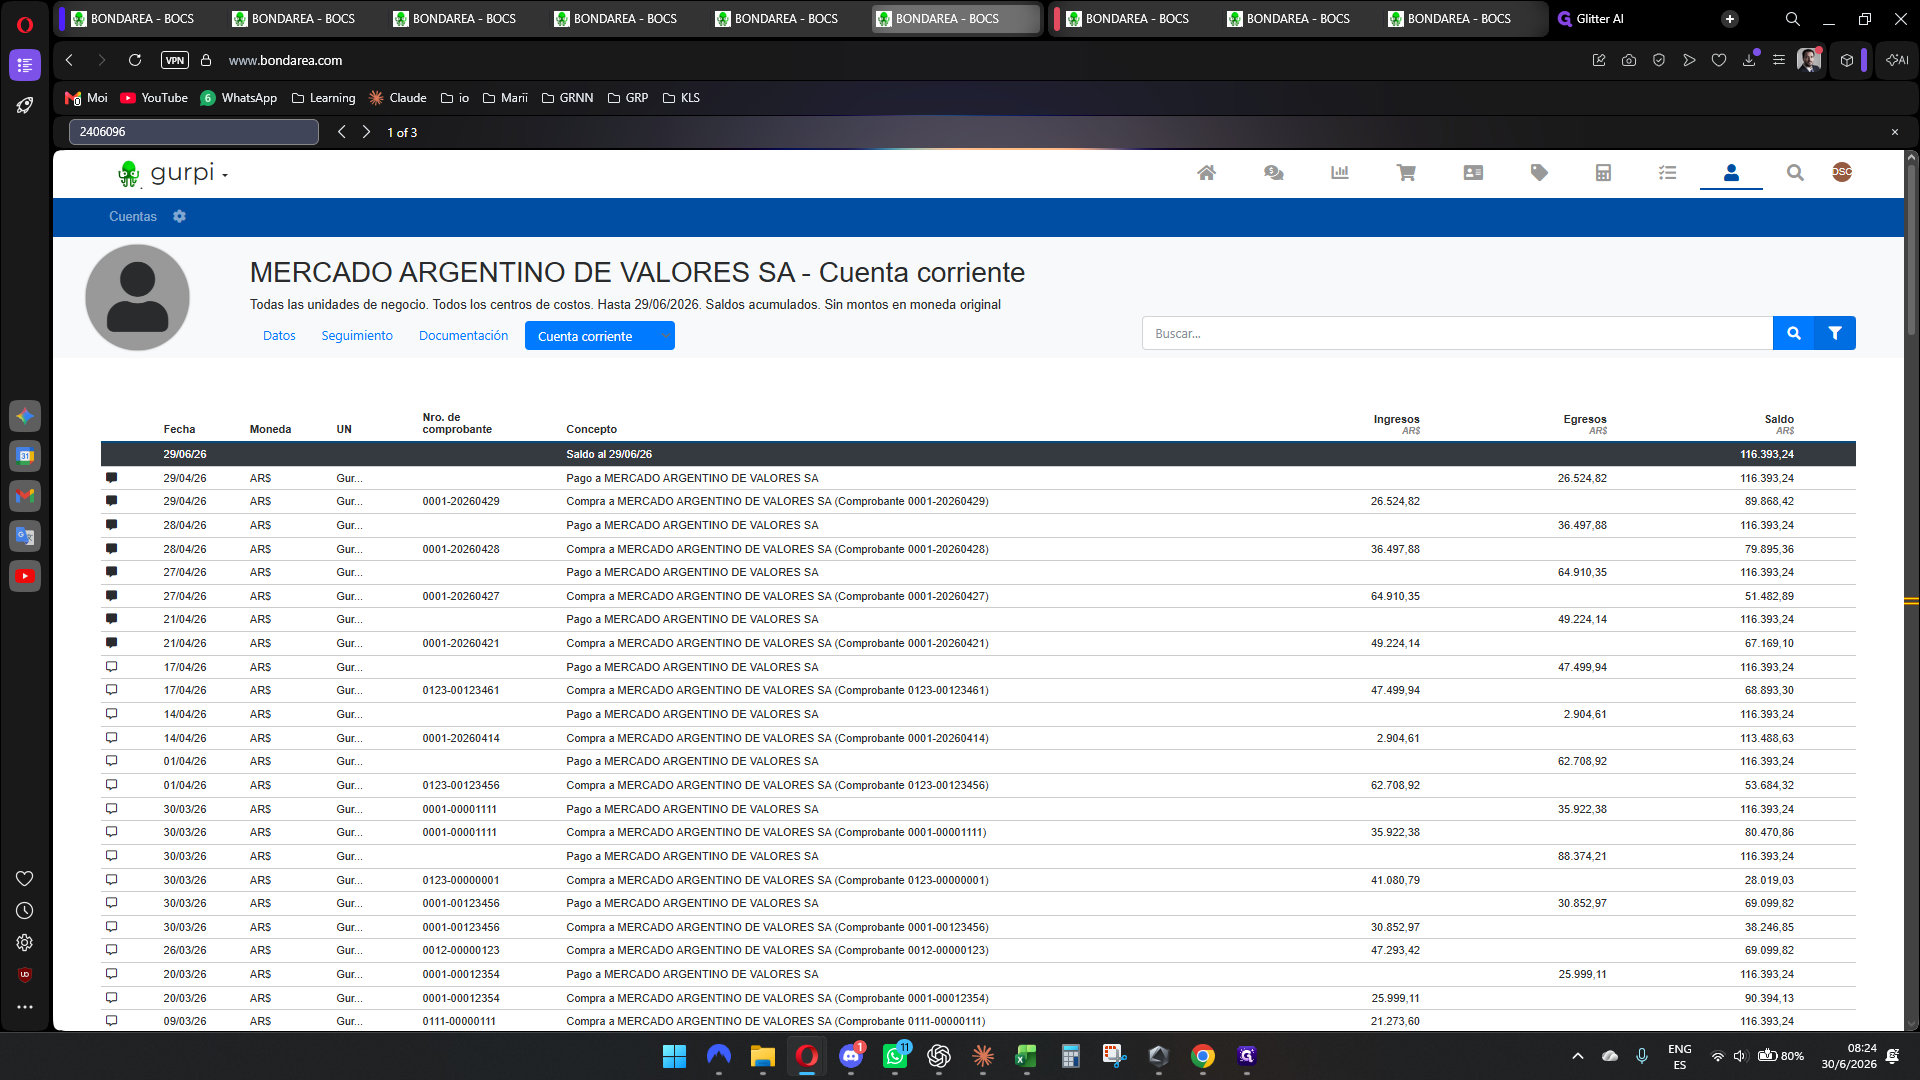Click the blue filter funnel button
The height and width of the screenshot is (1080, 1920).
pos(1835,334)
